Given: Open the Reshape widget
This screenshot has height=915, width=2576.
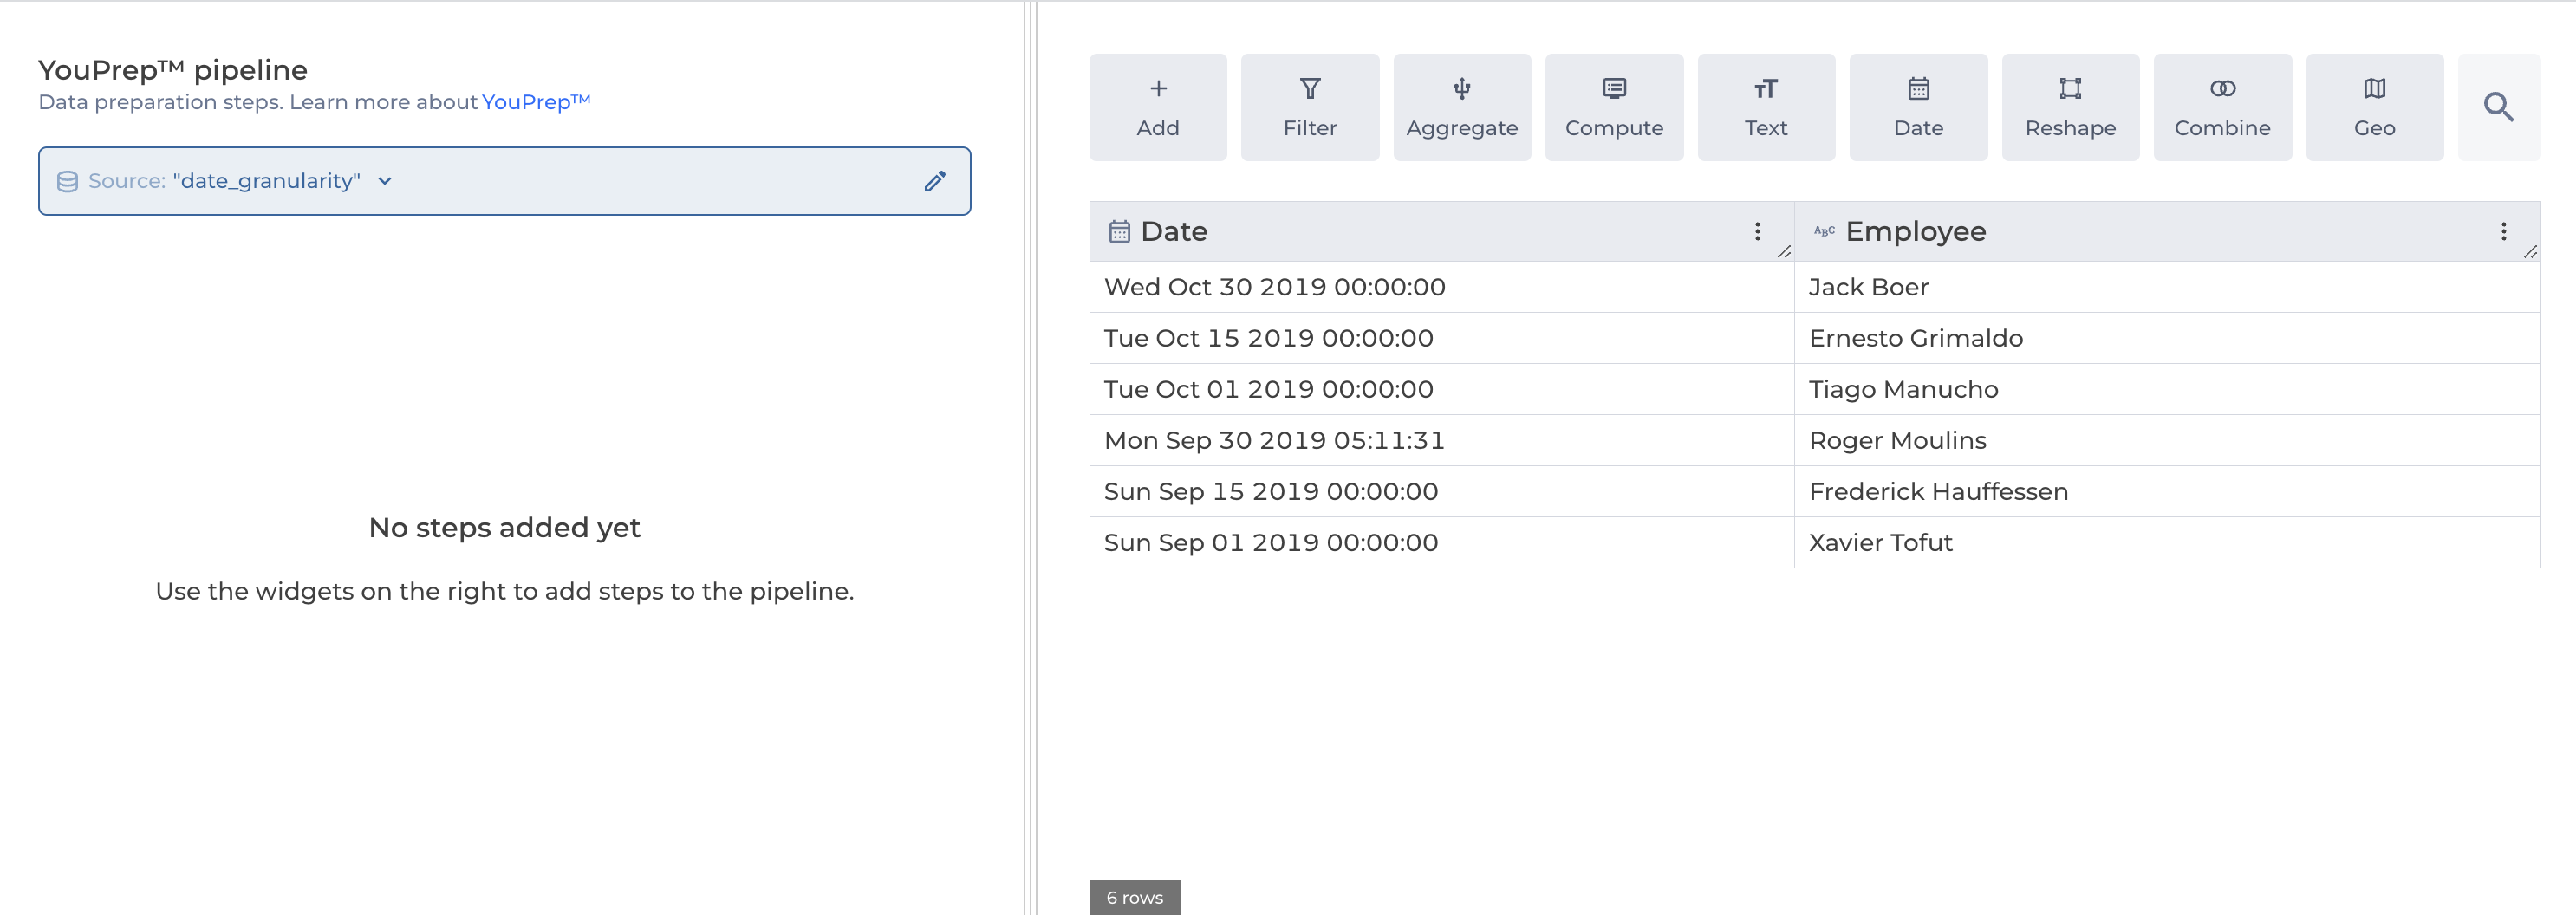Looking at the screenshot, I should pos(2069,107).
